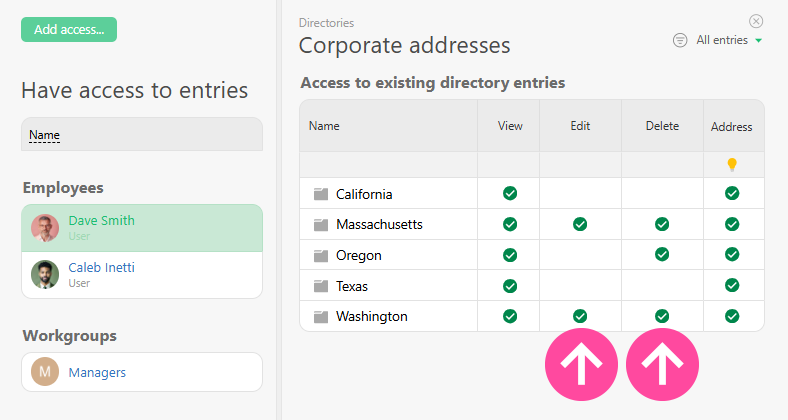This screenshot has width=788, height=420.
Task: Click the Oregon folder icon
Action: [321, 255]
